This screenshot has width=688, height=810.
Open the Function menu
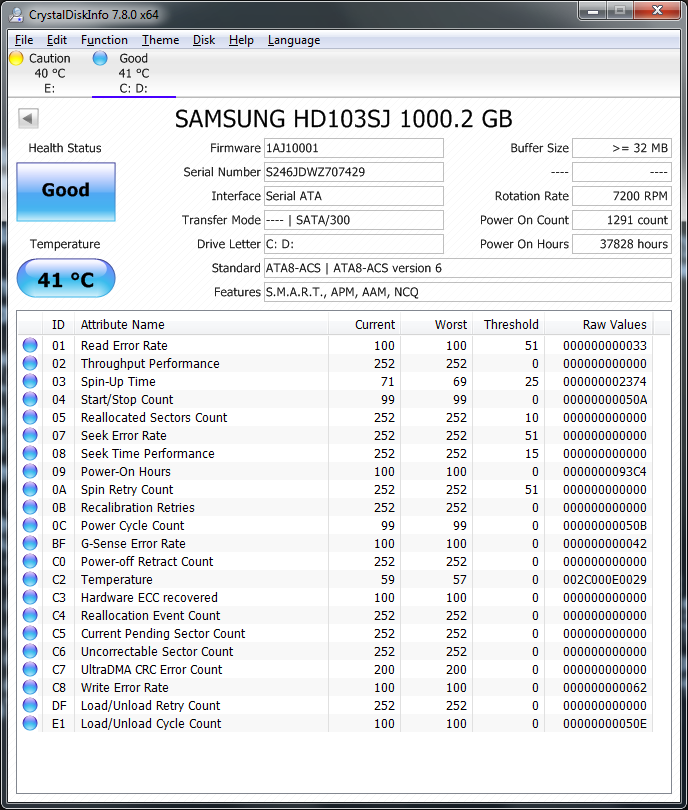click(x=104, y=40)
